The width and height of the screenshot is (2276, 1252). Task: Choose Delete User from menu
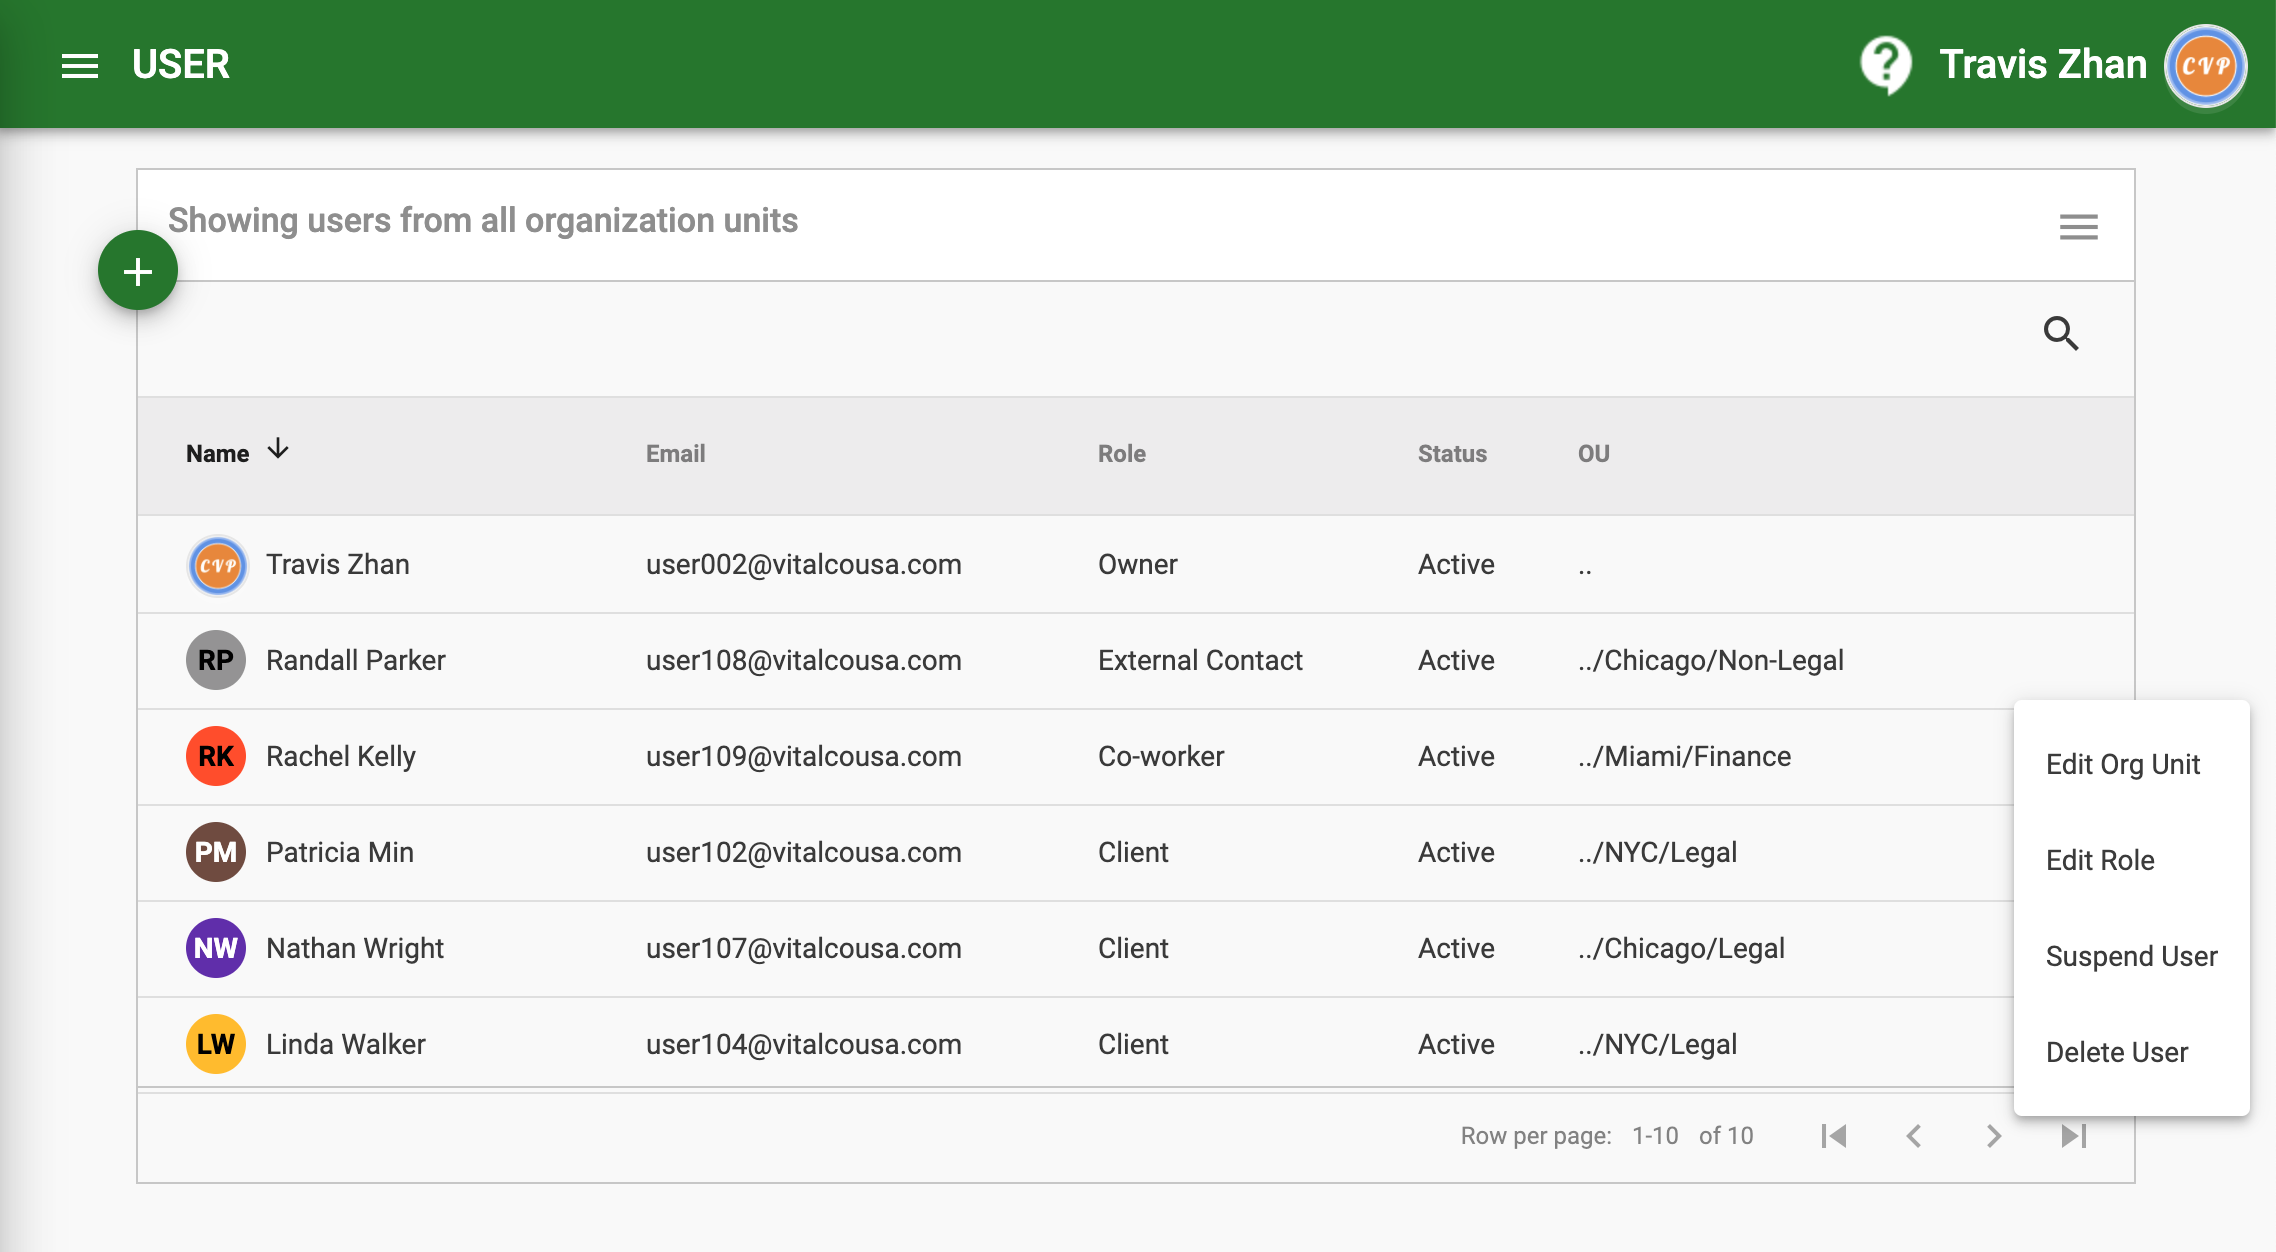coord(2116,1052)
